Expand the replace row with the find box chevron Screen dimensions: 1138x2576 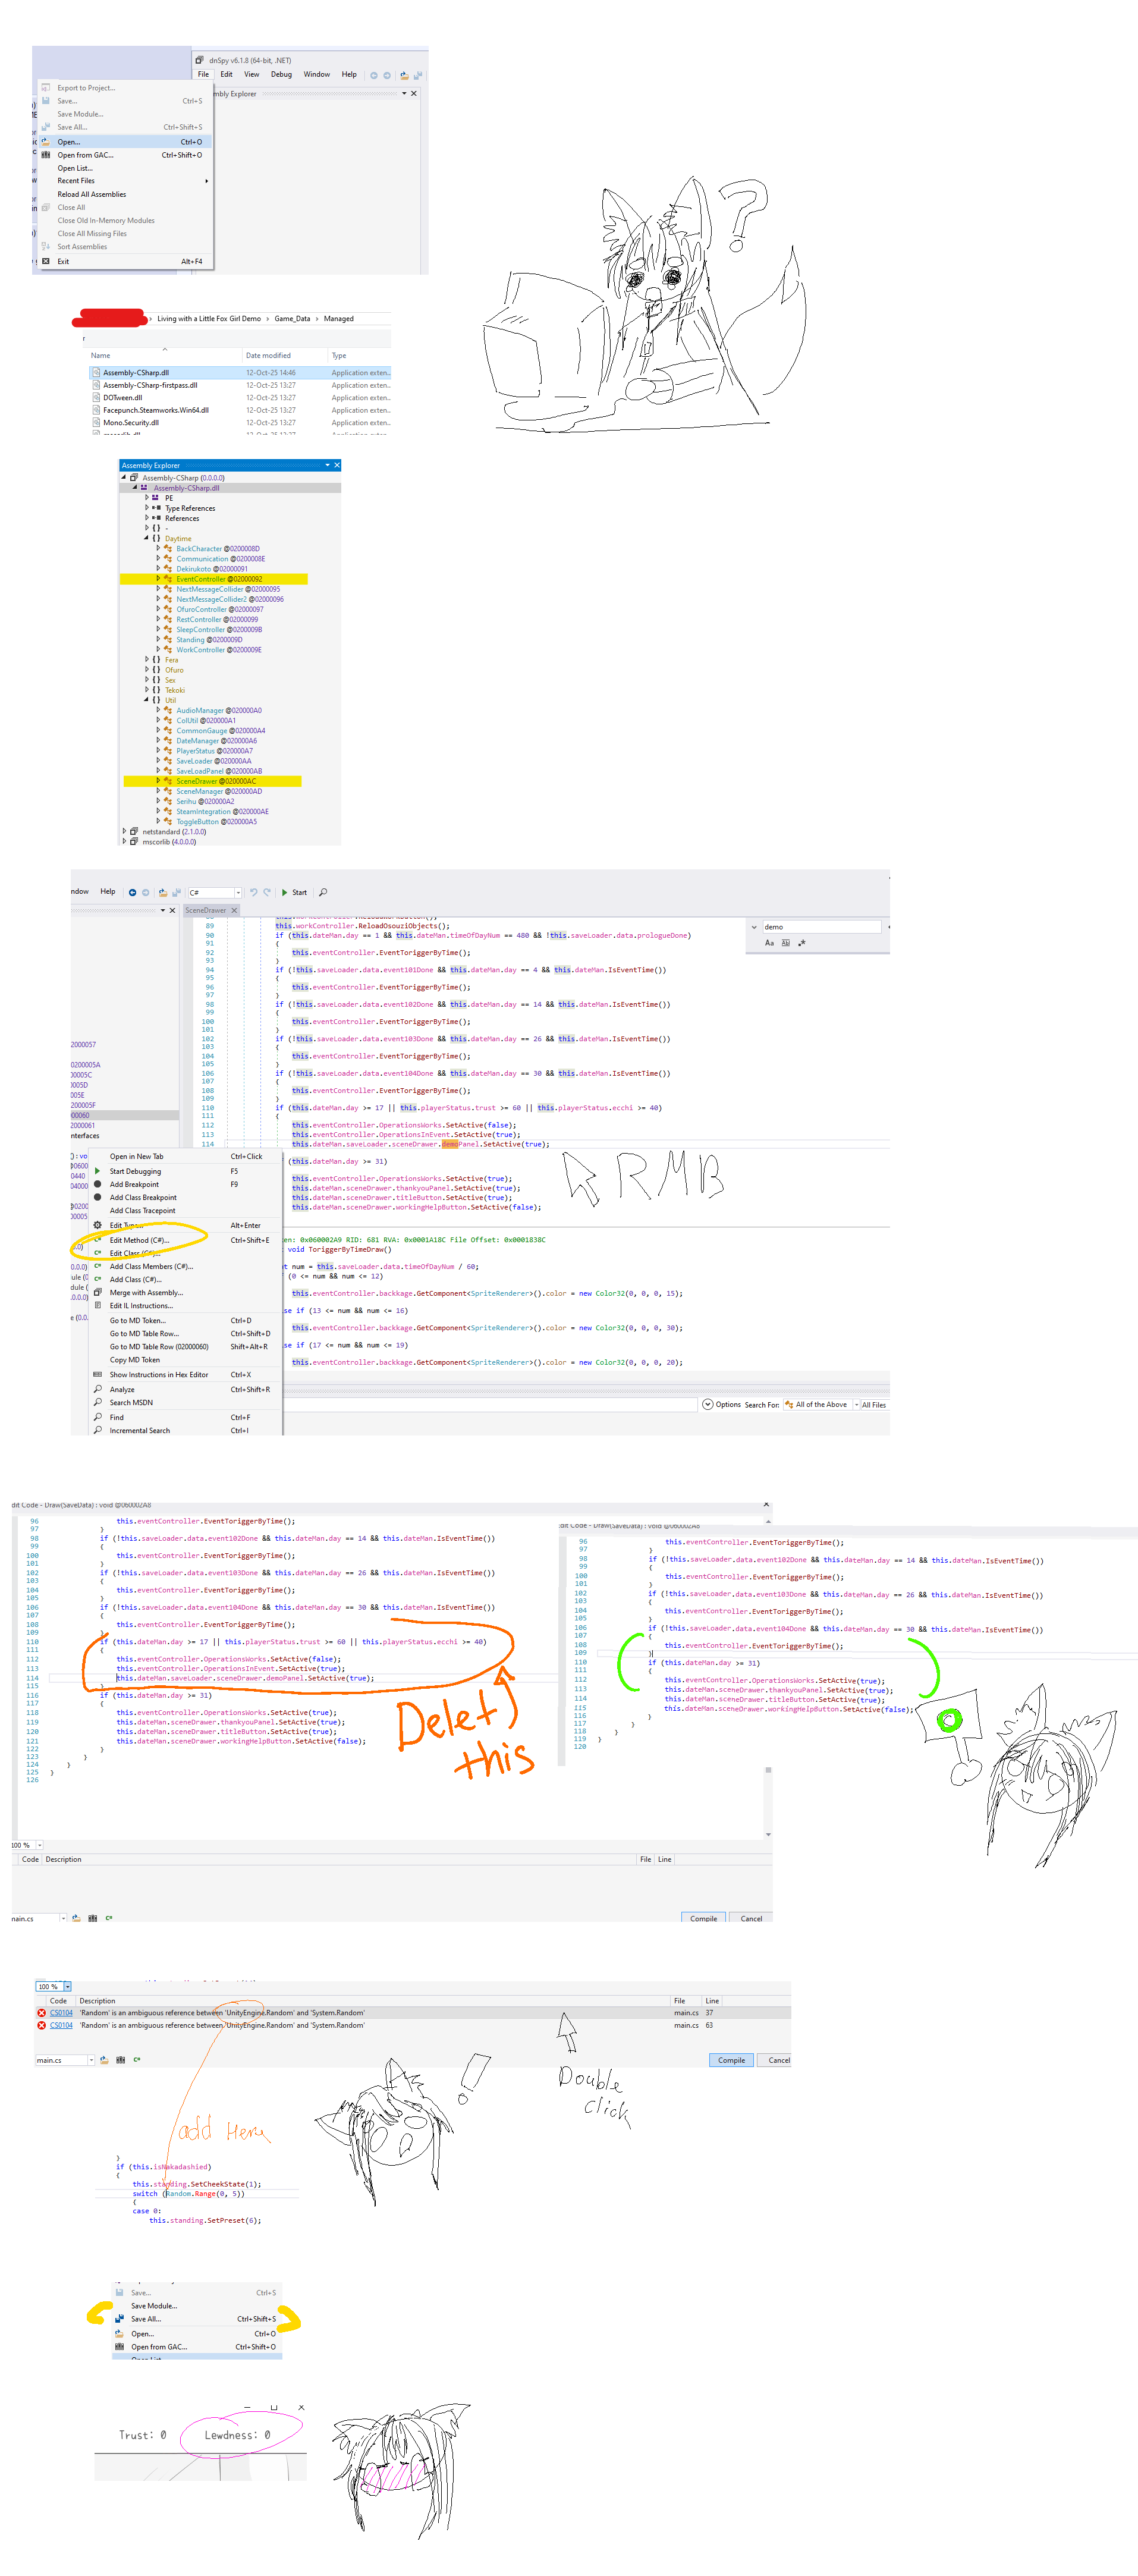click(754, 927)
